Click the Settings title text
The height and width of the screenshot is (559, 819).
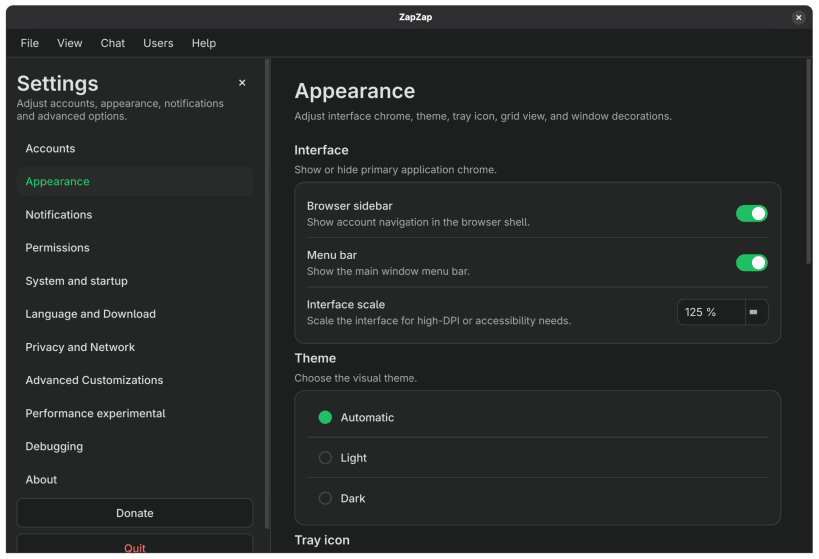click(x=57, y=84)
